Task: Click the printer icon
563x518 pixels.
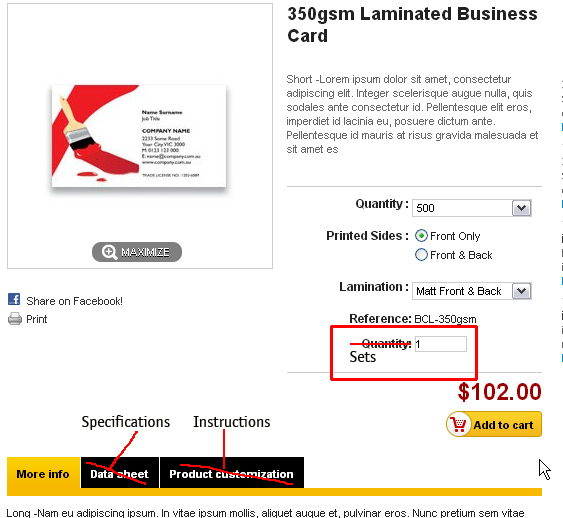Action: click(15, 318)
